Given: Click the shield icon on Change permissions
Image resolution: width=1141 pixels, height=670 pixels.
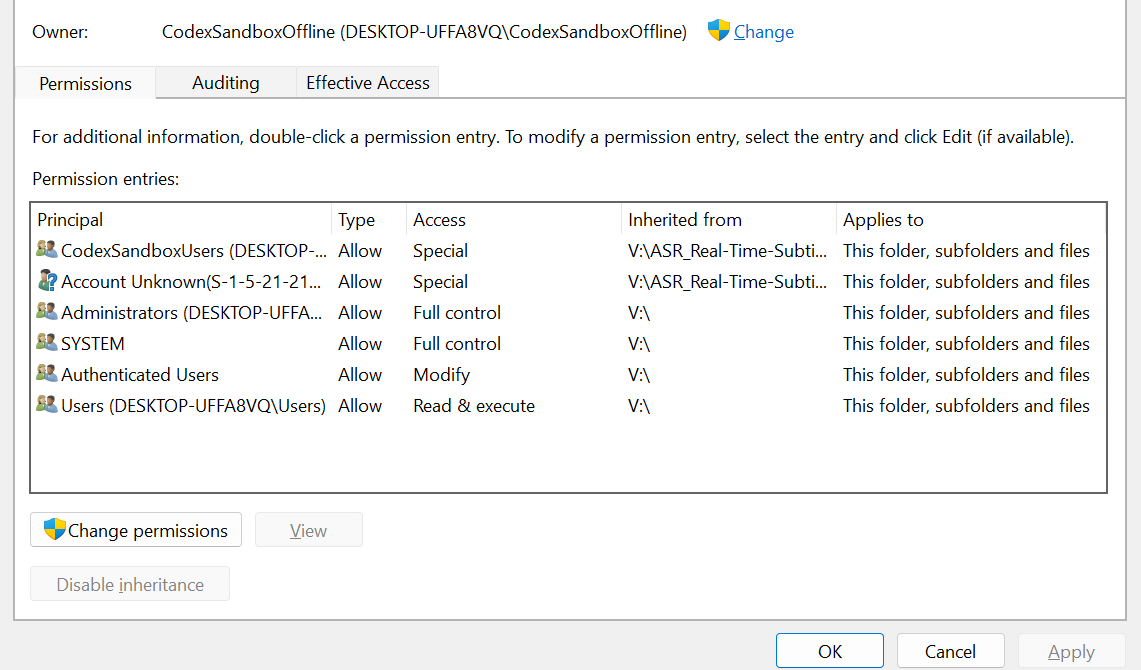Looking at the screenshot, I should 55,530.
